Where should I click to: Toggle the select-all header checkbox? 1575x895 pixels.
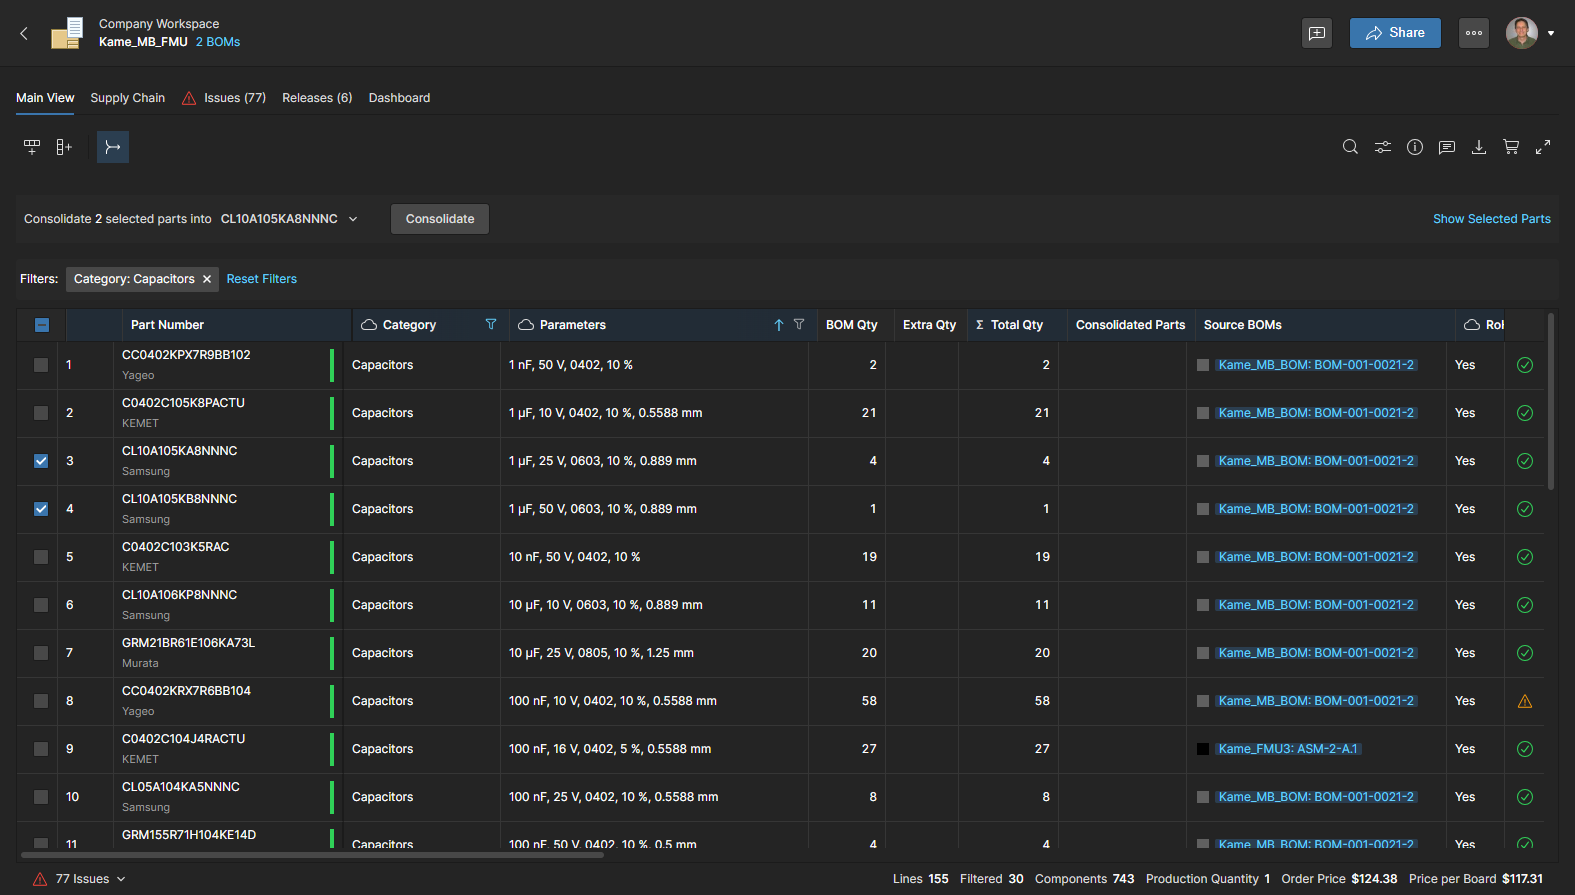[42, 325]
